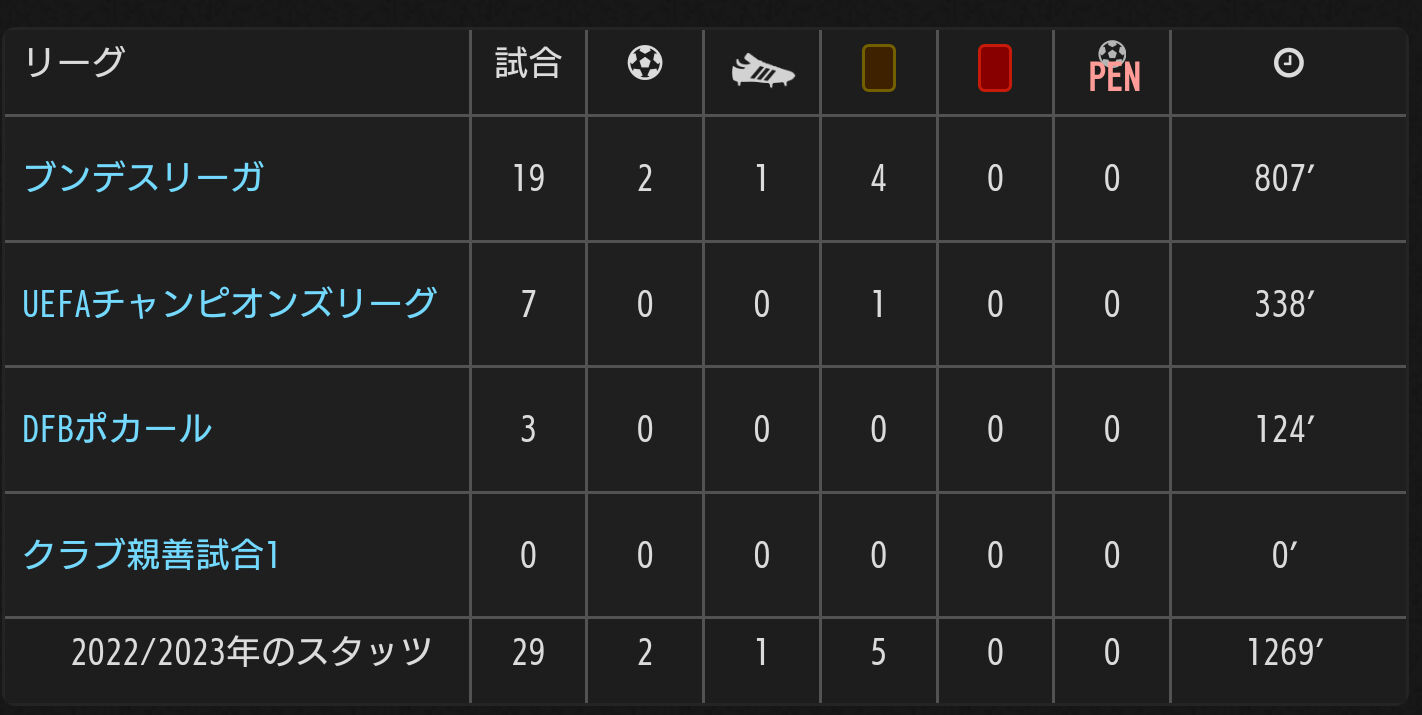This screenshot has width=1422, height=715.
Task: Click the 338′ minutes cell for Champions League
Action: 1285,304
